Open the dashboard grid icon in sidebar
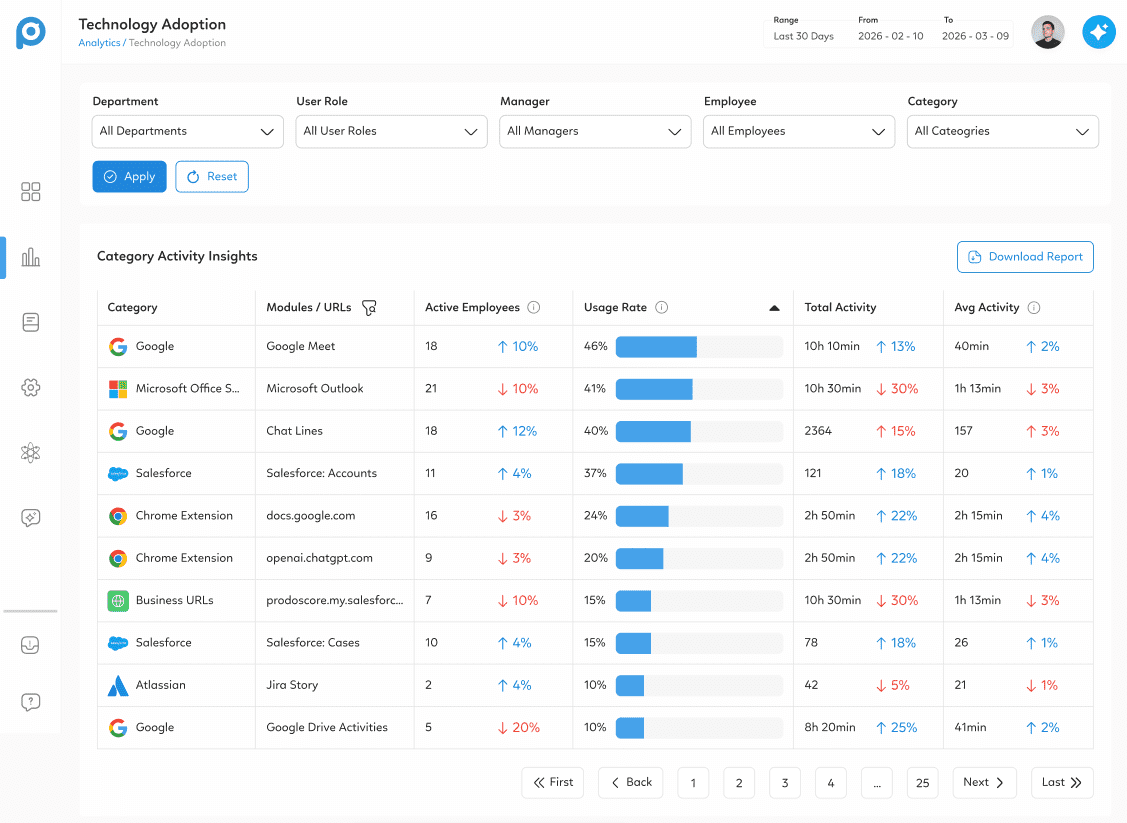 (x=31, y=192)
